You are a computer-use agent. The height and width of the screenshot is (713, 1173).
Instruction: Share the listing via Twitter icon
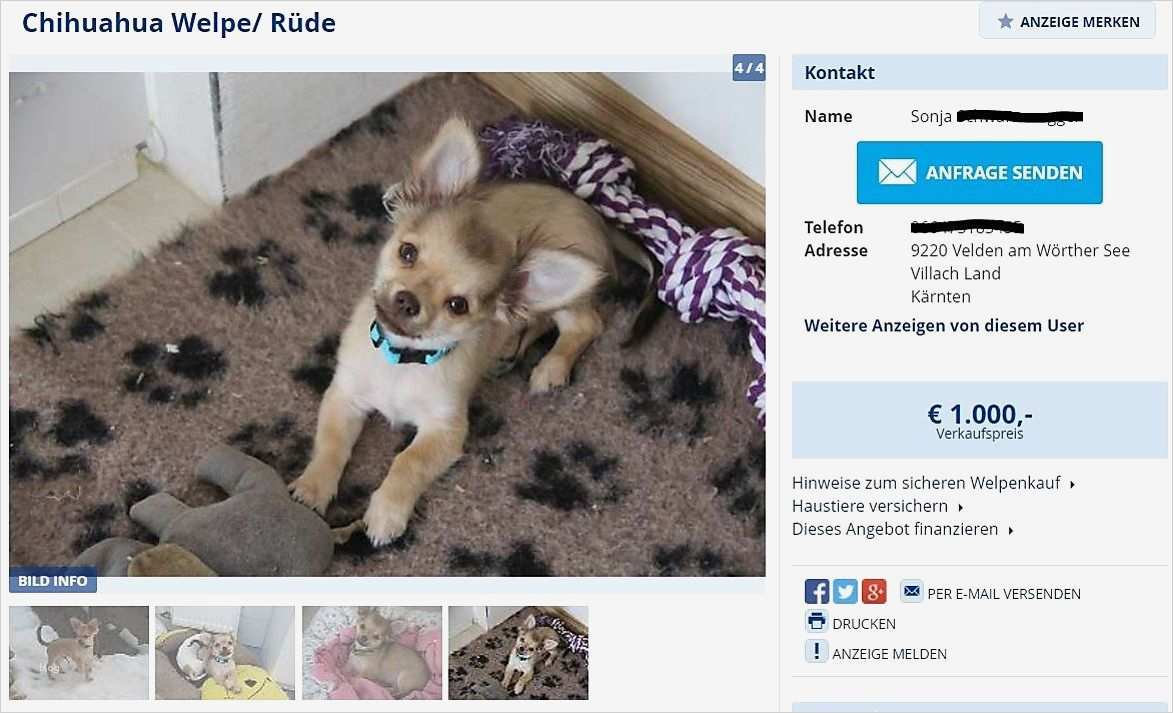(x=845, y=591)
